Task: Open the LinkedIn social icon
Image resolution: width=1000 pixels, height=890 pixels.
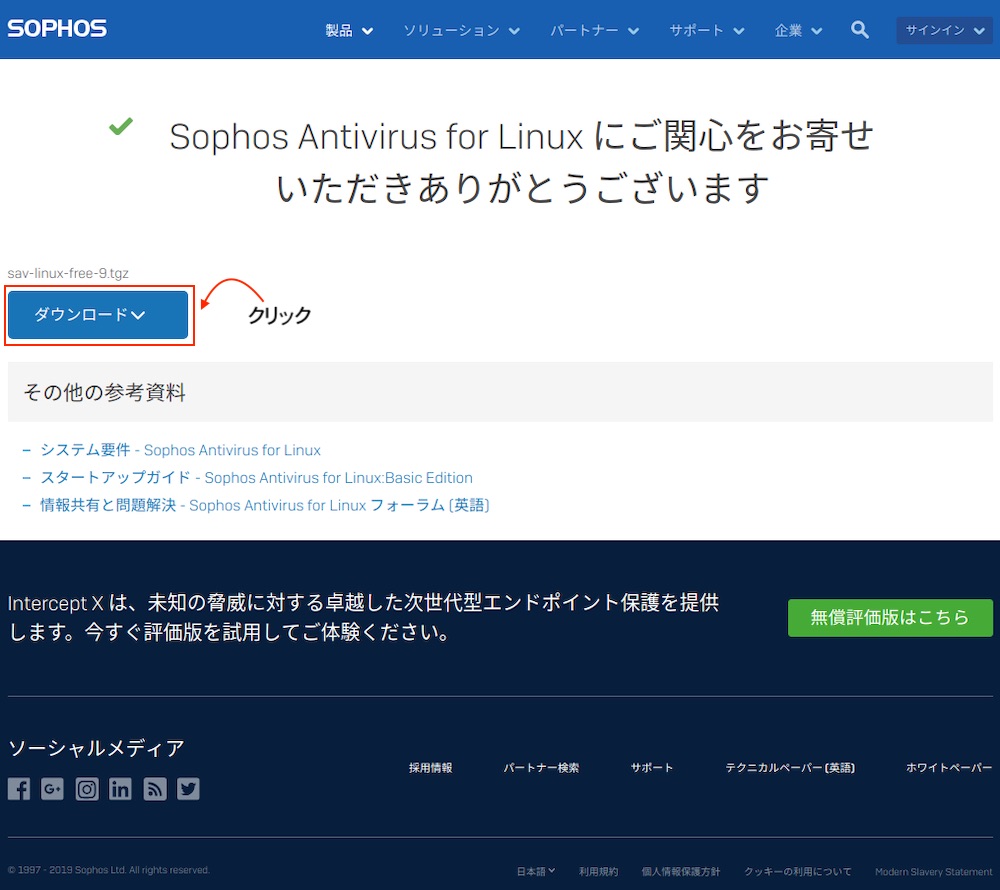Action: 120,789
